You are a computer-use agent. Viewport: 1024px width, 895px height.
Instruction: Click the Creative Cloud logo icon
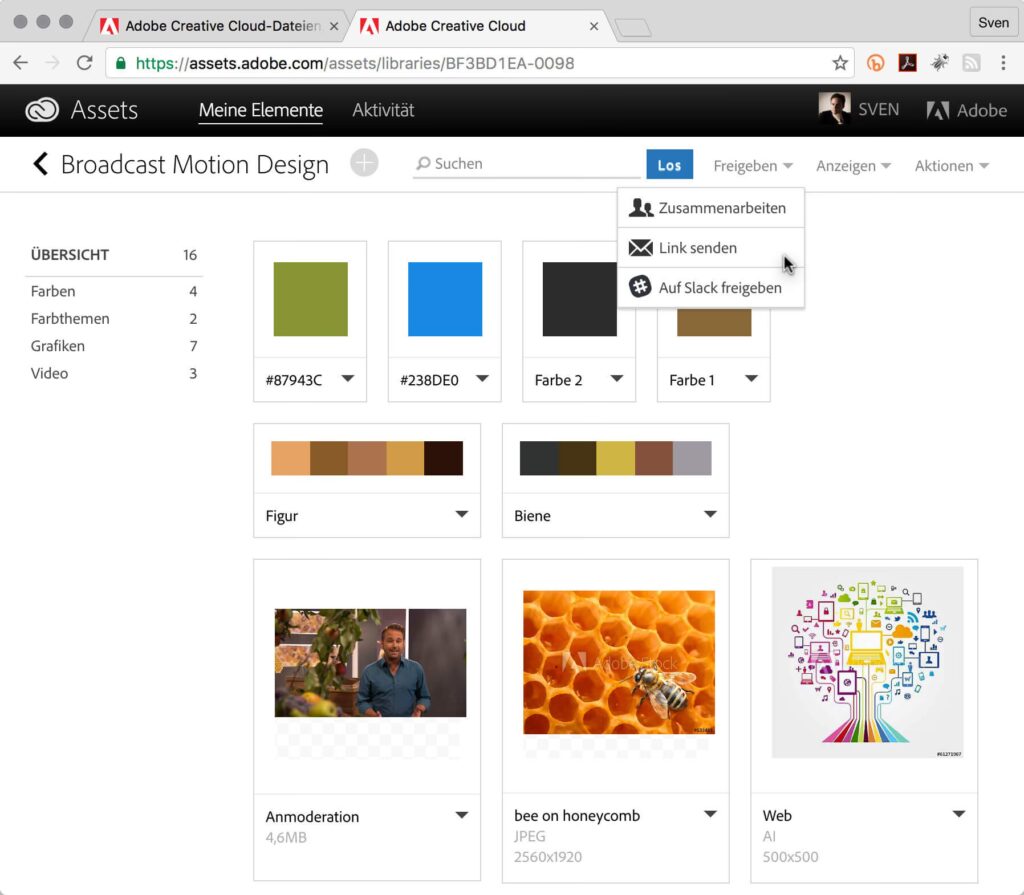click(x=42, y=110)
